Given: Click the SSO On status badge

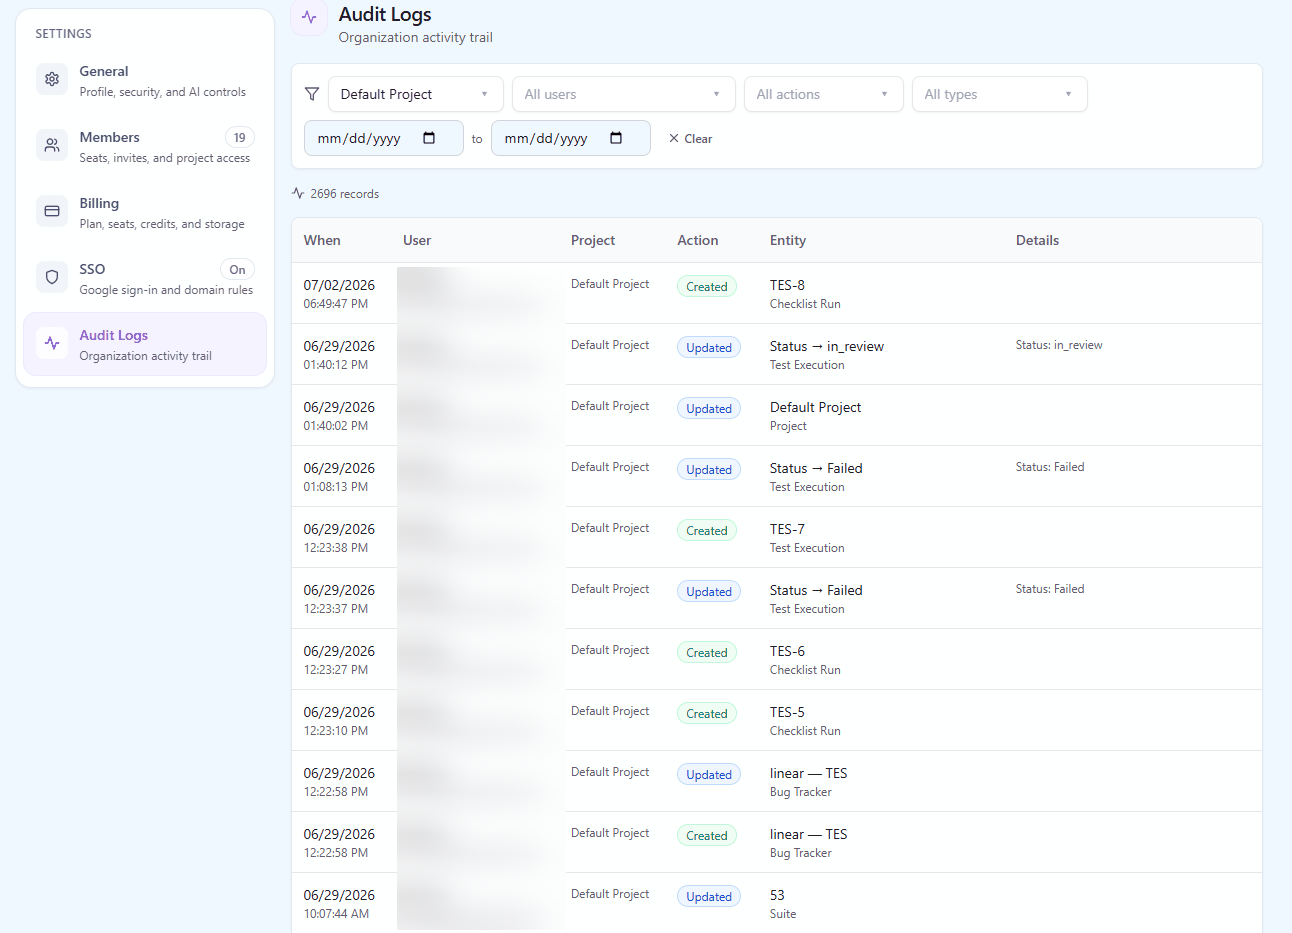Looking at the screenshot, I should tap(237, 269).
